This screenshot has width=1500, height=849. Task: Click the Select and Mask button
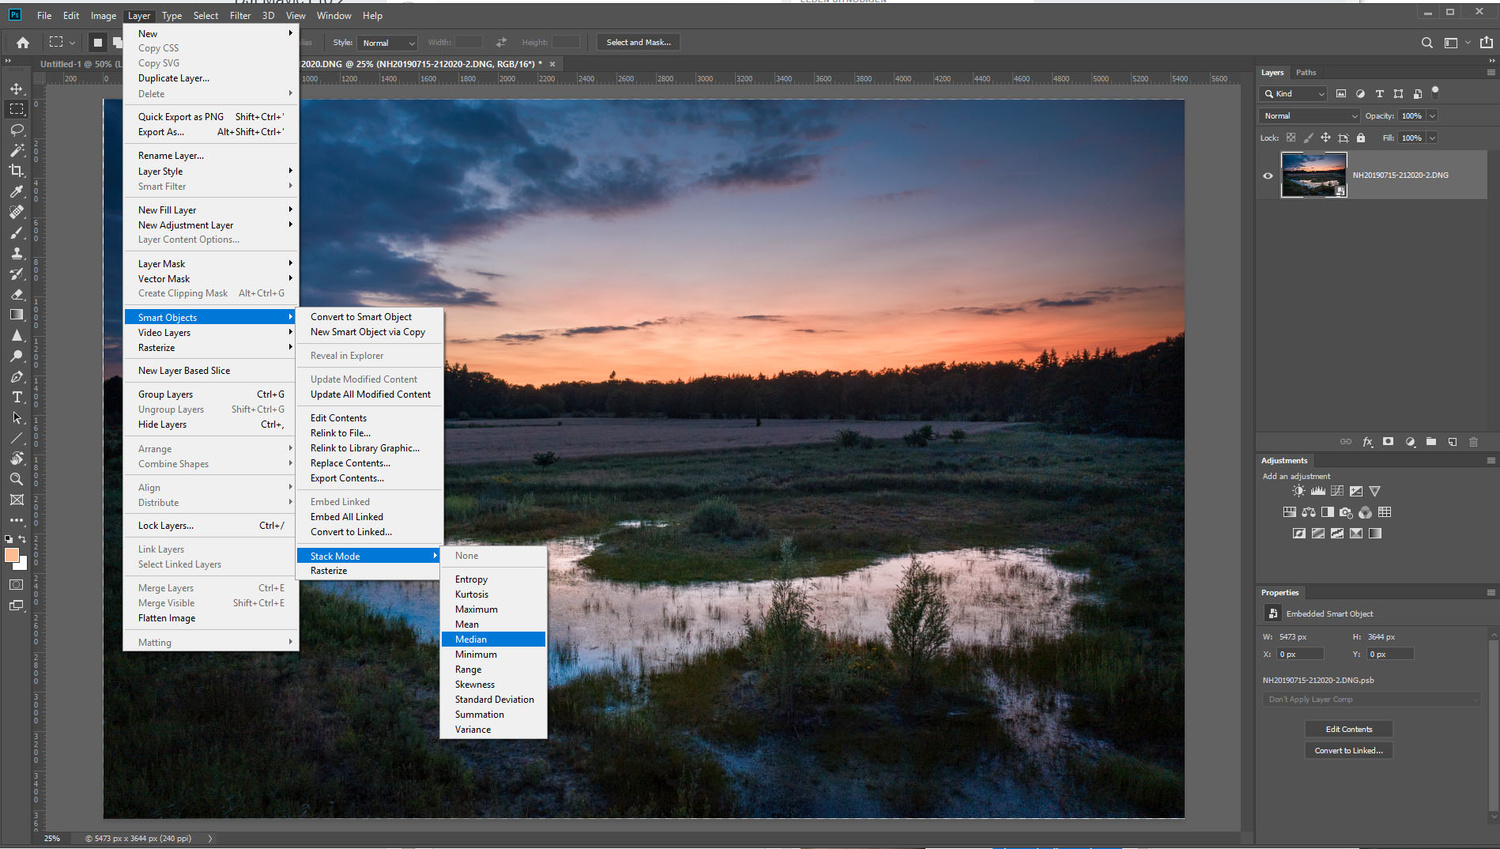point(638,43)
